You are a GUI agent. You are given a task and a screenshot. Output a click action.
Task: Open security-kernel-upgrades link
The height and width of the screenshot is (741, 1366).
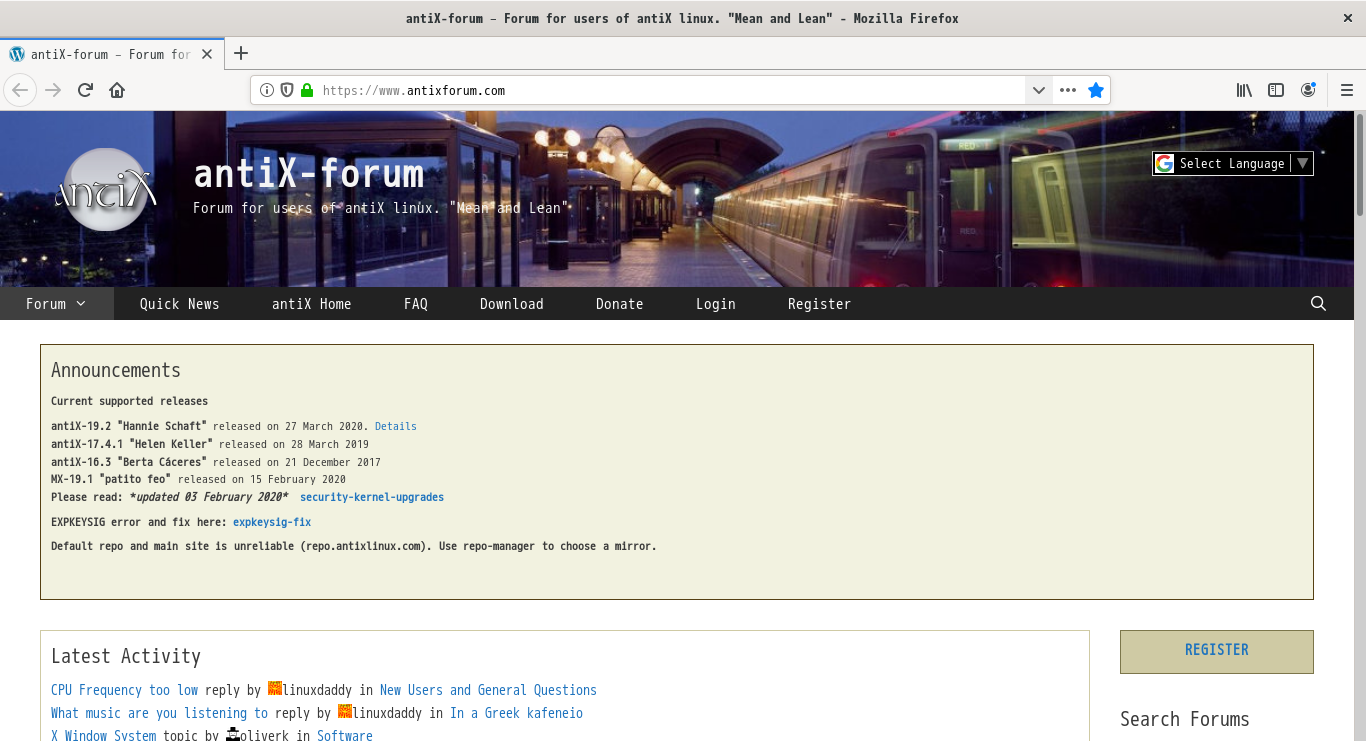click(x=372, y=497)
